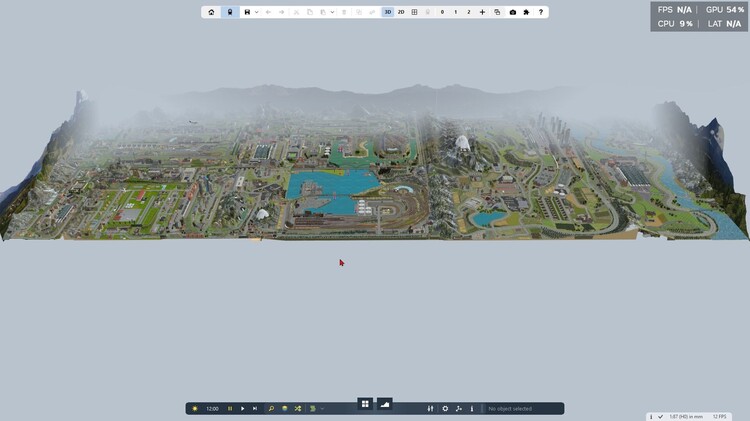Open the paste options dropdown arrow
Viewport: 750px width, 421px height.
pyautogui.click(x=332, y=12)
